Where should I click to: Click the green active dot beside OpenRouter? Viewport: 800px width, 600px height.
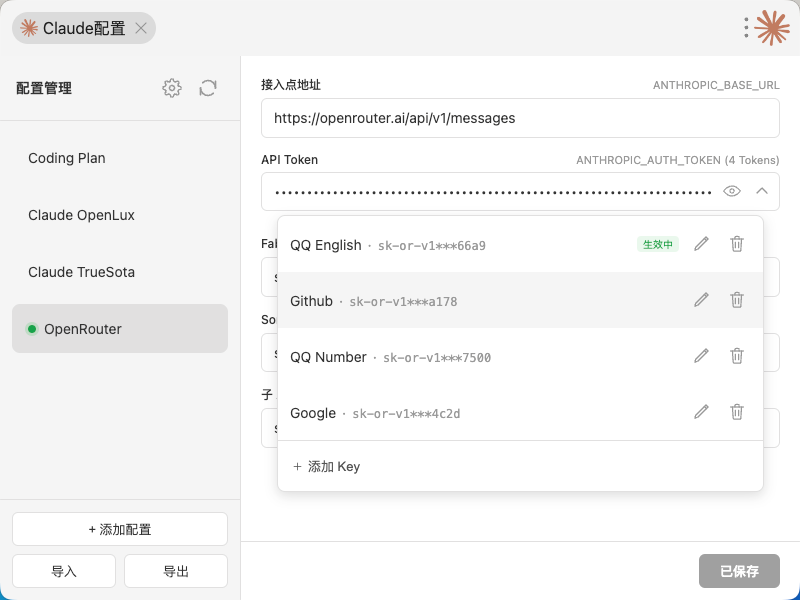click(x=32, y=329)
